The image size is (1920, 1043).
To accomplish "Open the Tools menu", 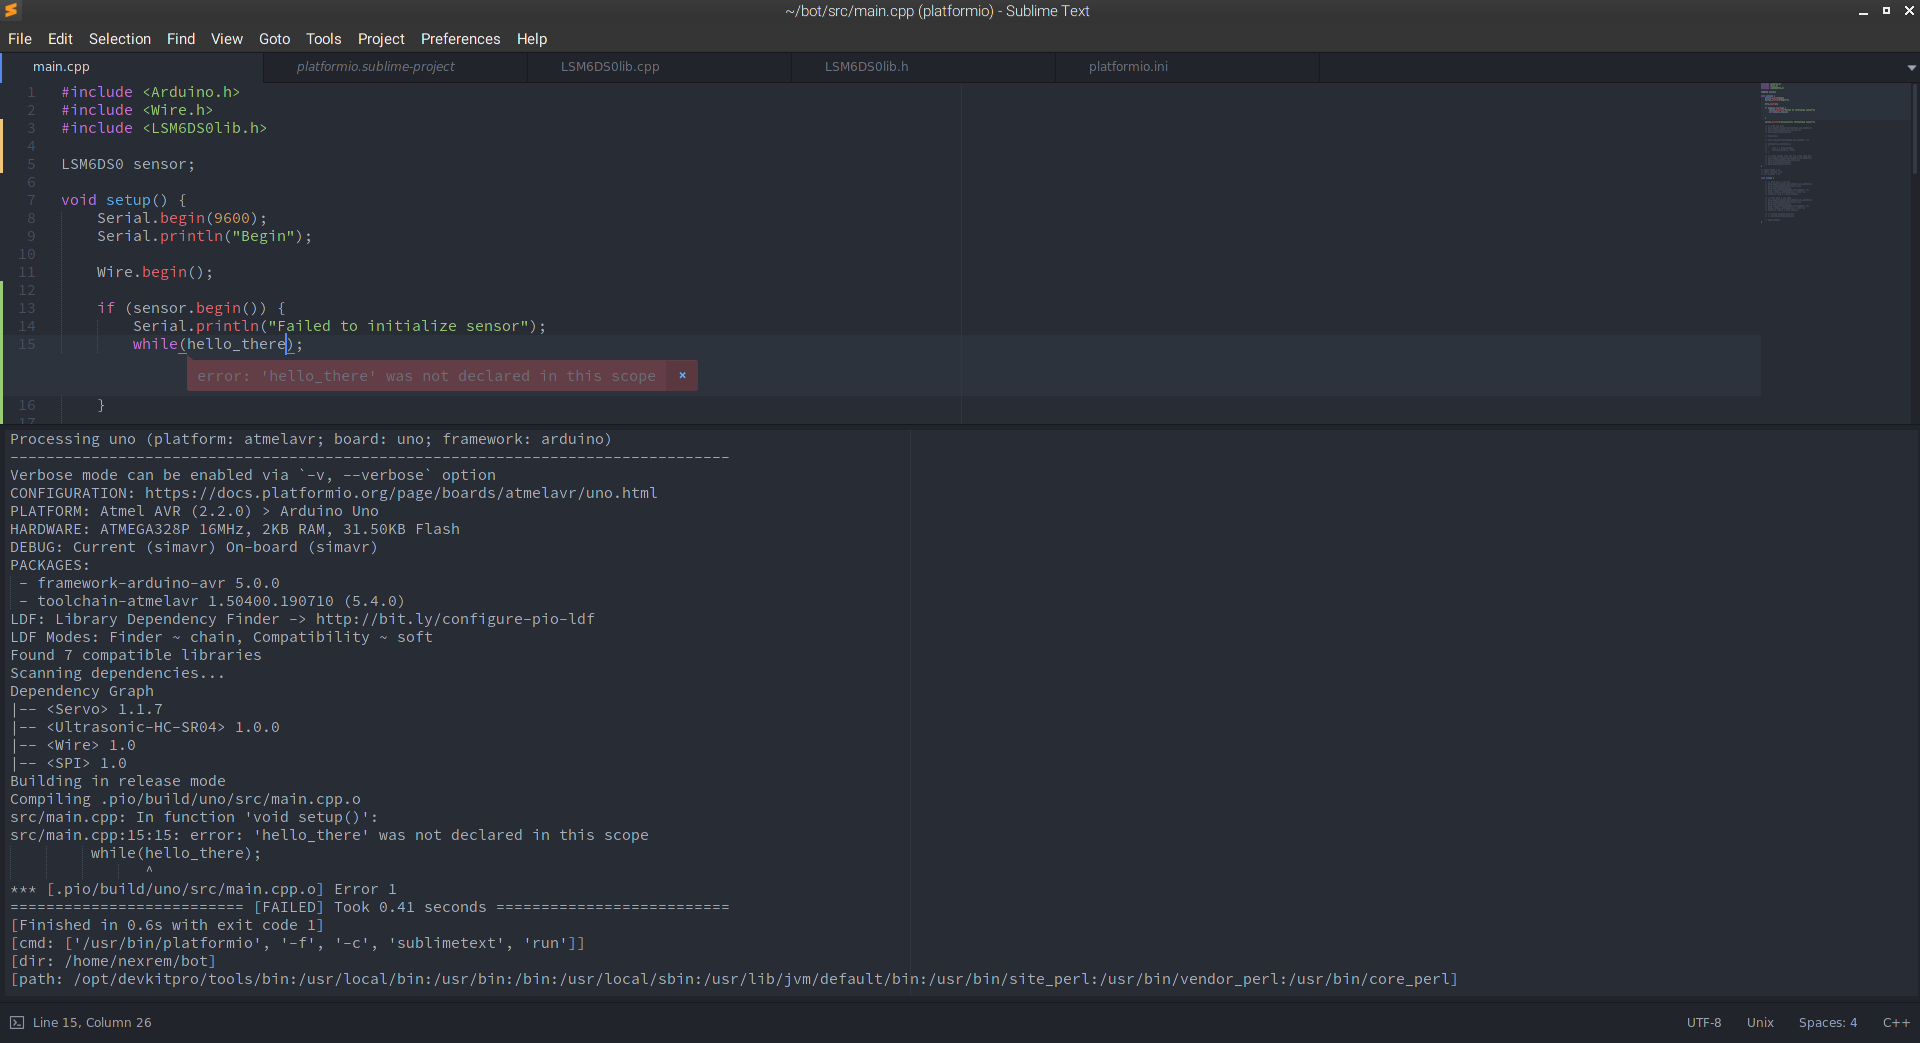I will click(323, 39).
